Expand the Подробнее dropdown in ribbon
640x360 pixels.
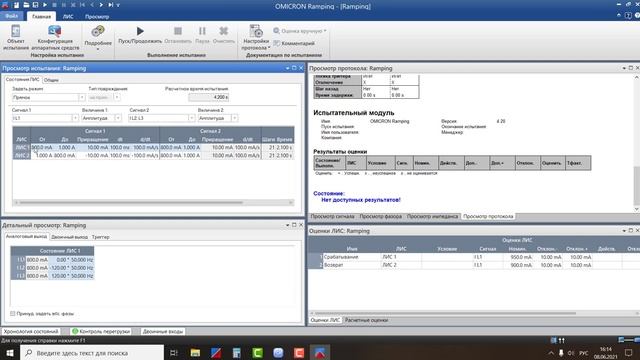(98, 49)
